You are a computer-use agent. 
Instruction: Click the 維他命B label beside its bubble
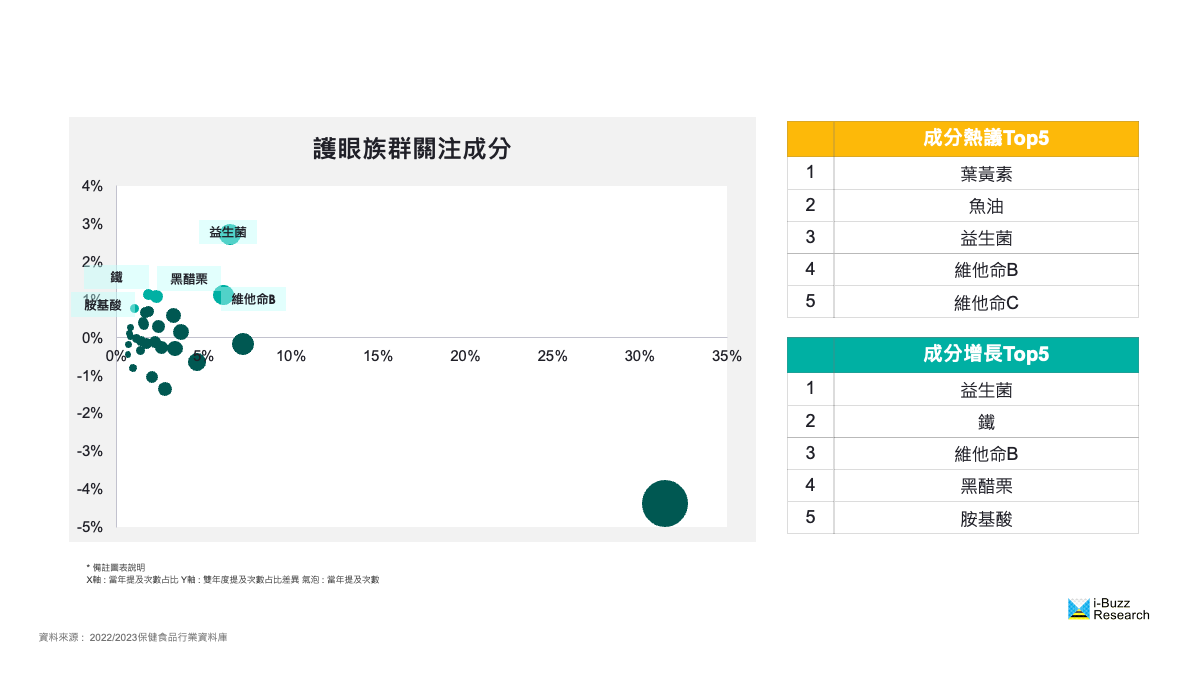pyautogui.click(x=253, y=299)
